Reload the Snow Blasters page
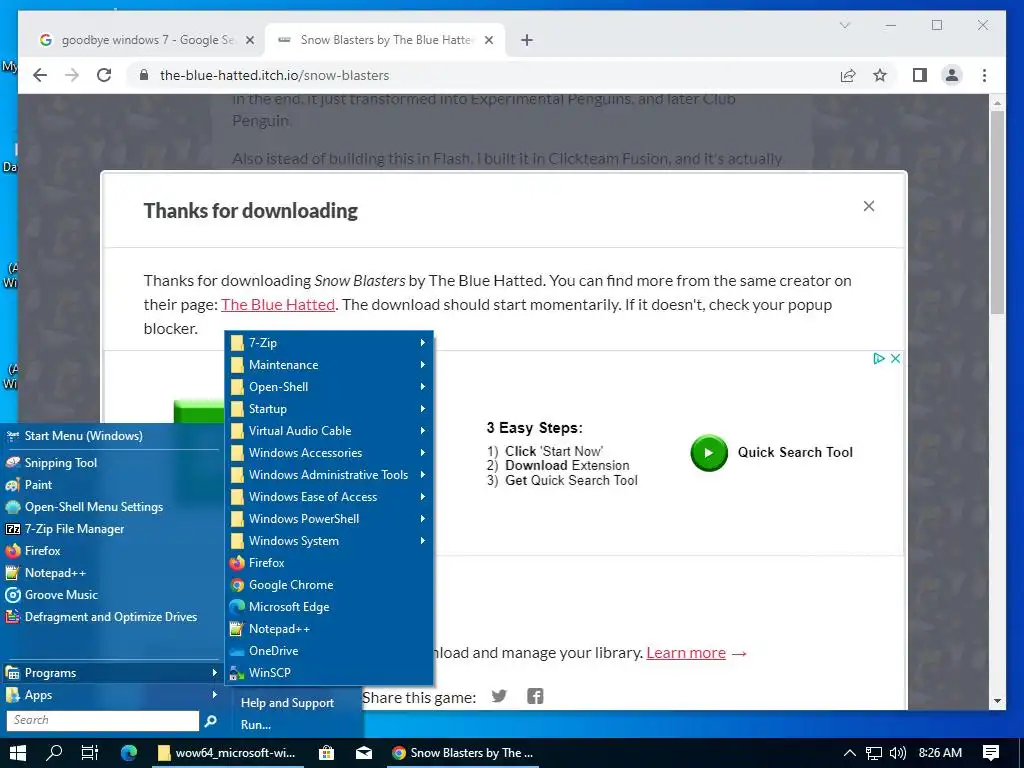Image resolution: width=1024 pixels, height=768 pixels. (x=104, y=75)
